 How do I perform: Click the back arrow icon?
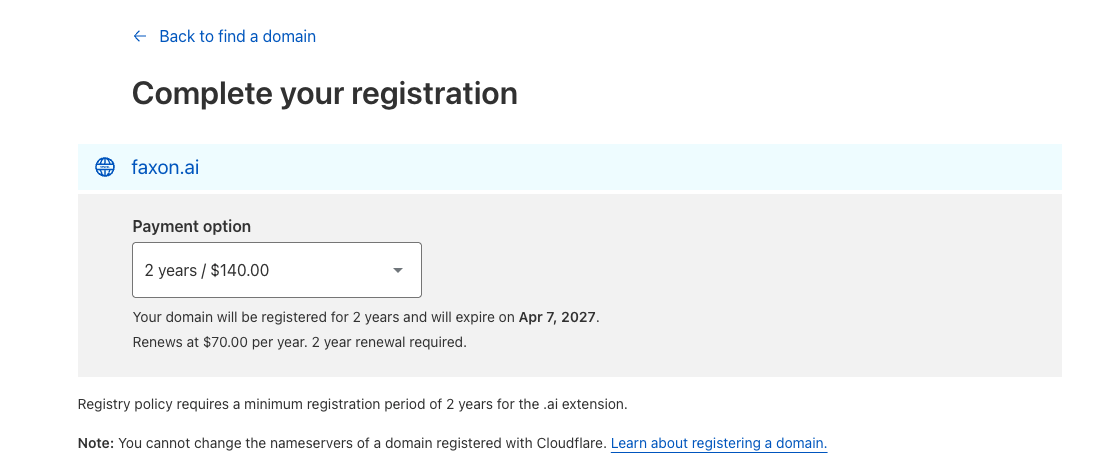pyautogui.click(x=140, y=36)
